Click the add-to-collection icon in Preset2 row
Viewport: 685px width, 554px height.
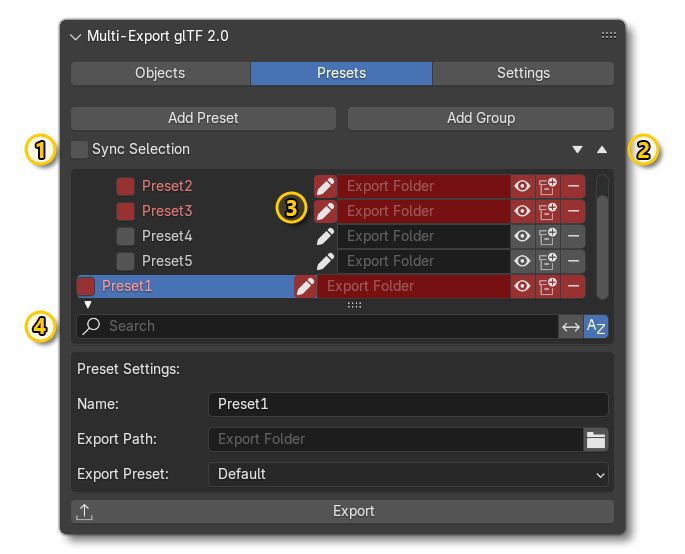[x=548, y=187]
